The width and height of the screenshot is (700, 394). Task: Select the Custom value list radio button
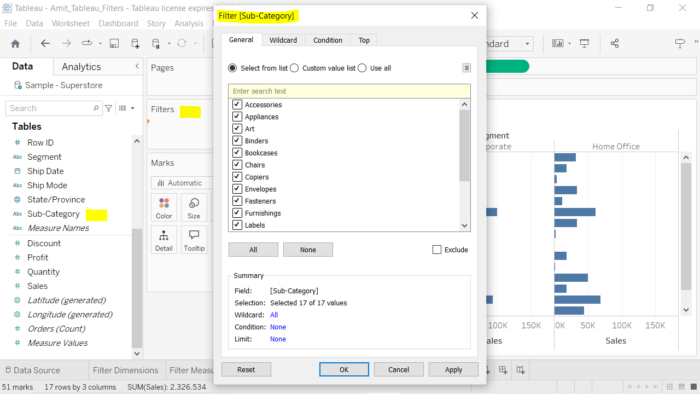coord(294,68)
